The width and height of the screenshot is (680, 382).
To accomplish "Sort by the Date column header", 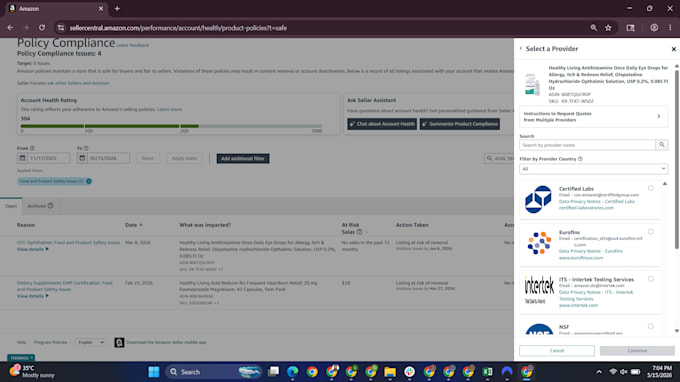I will pos(134,225).
